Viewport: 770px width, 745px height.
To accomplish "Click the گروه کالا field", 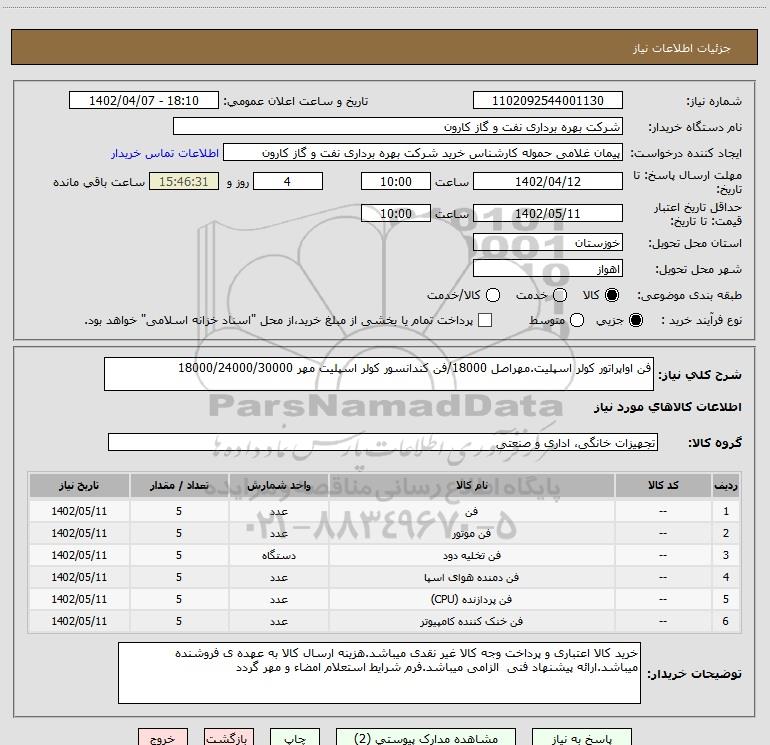I will (383, 442).
